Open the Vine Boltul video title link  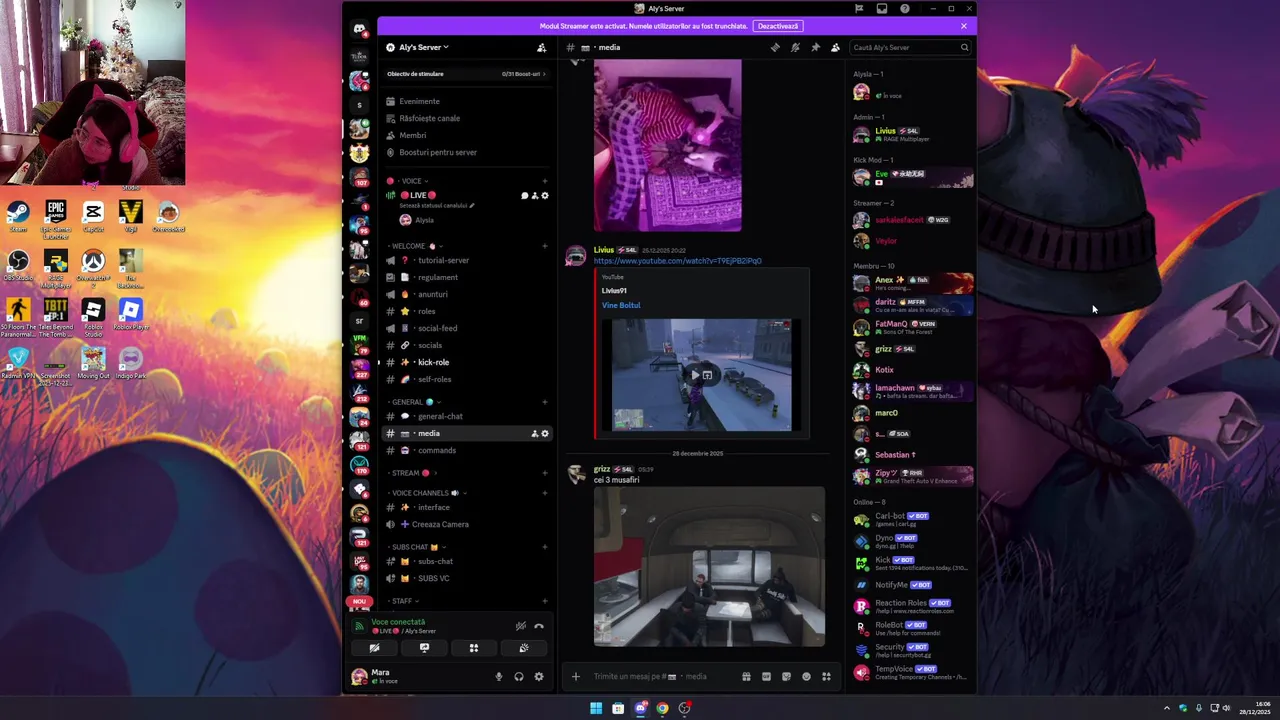(621, 305)
